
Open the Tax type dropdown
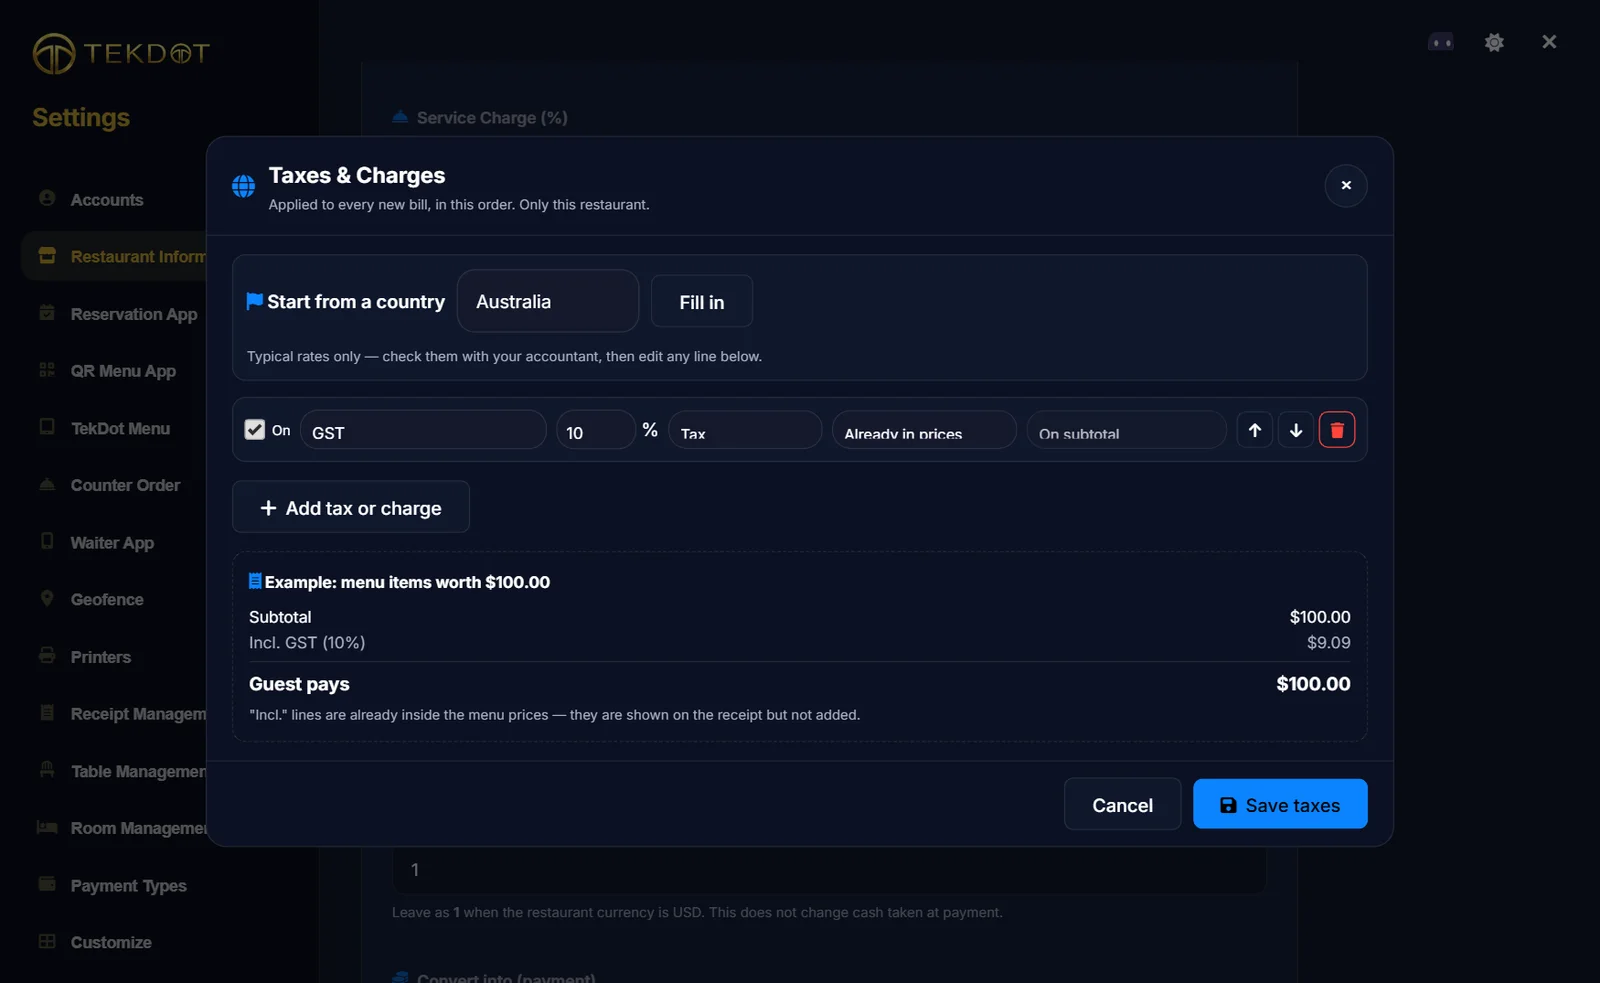tap(745, 430)
